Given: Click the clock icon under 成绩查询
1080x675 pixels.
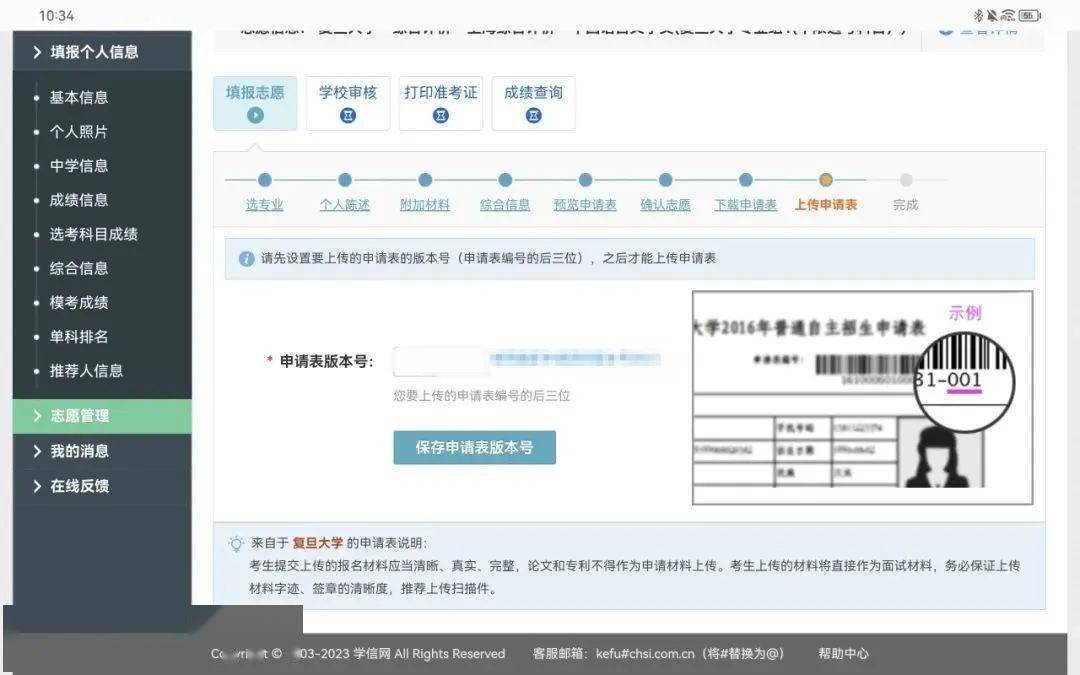Looking at the screenshot, I should click(534, 113).
